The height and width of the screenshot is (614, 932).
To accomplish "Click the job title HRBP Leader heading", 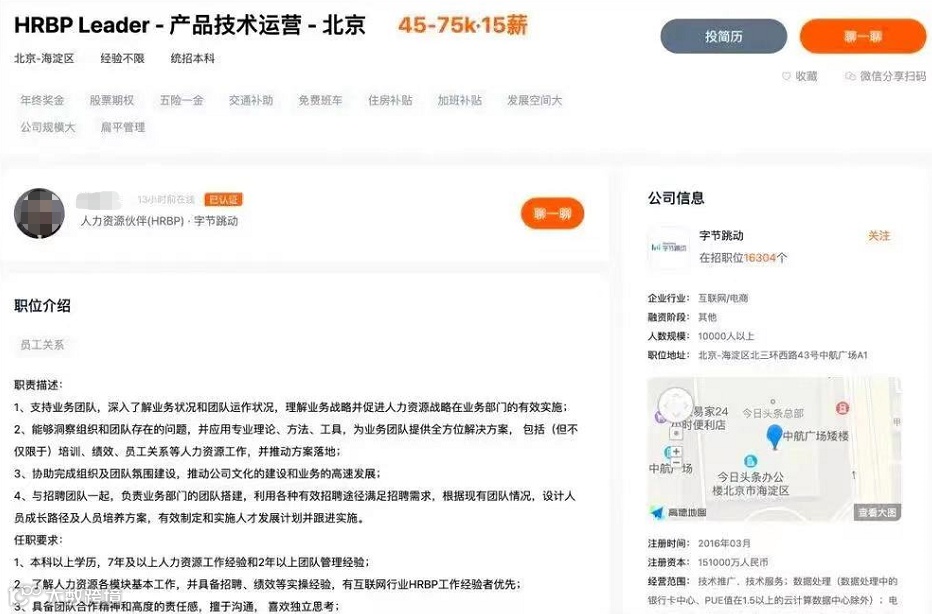I will [x=190, y=25].
